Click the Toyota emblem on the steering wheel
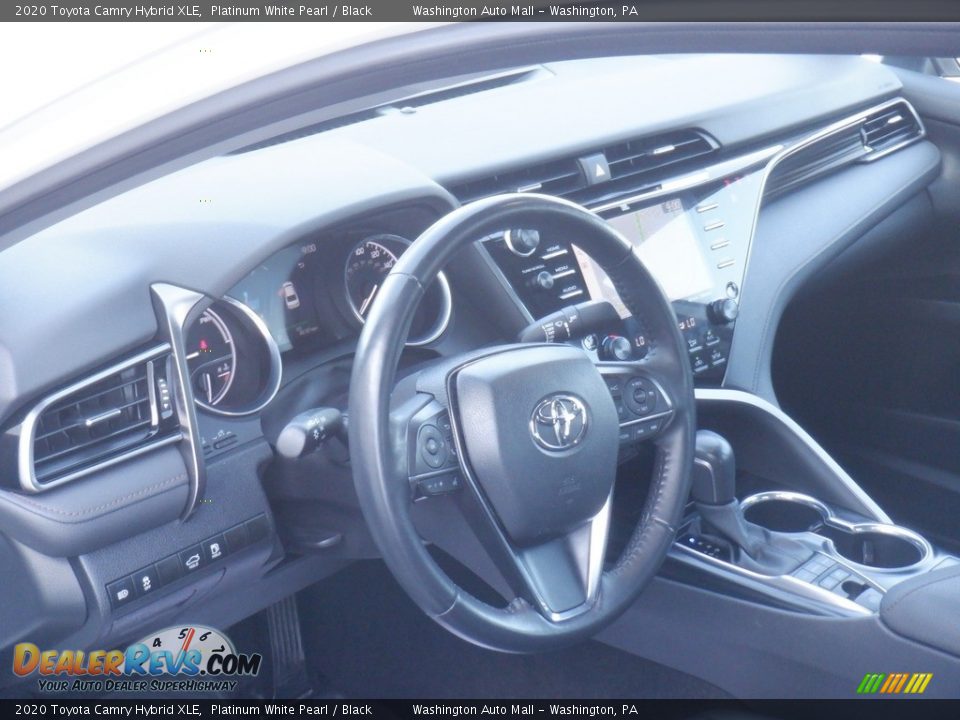Screen dimensions: 960x720 click(558, 422)
